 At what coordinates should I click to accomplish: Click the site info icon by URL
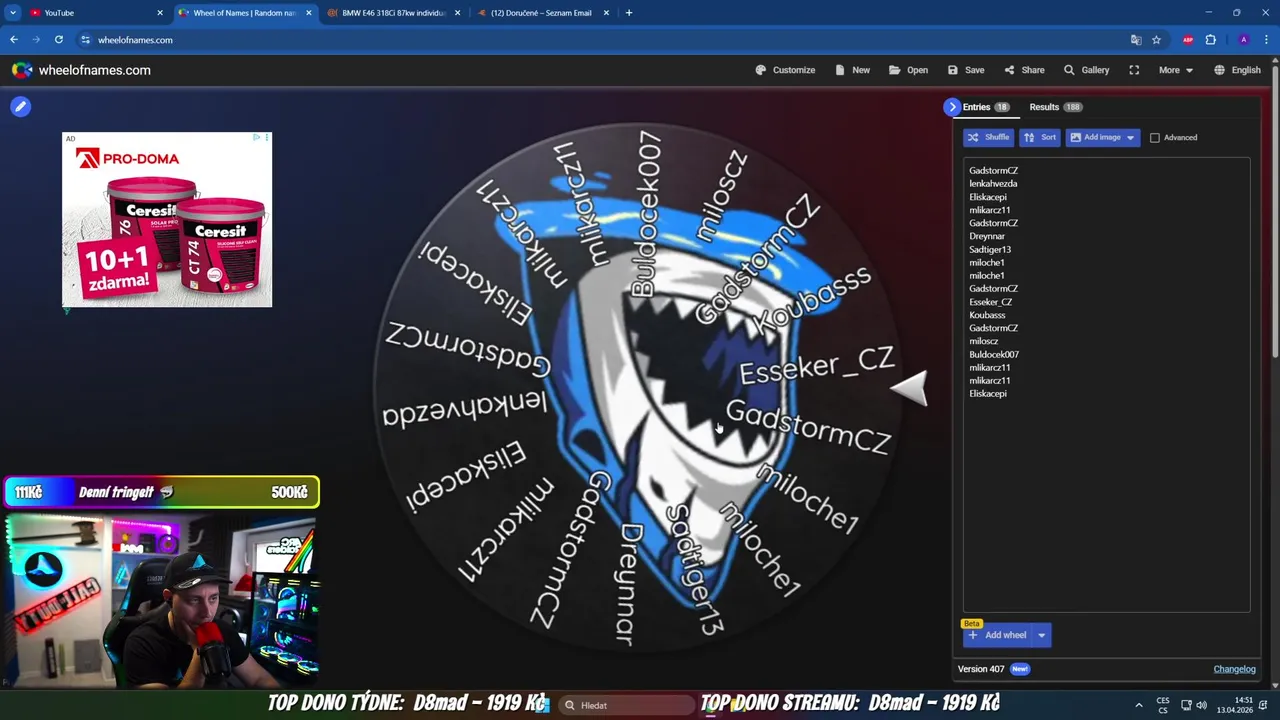(85, 40)
